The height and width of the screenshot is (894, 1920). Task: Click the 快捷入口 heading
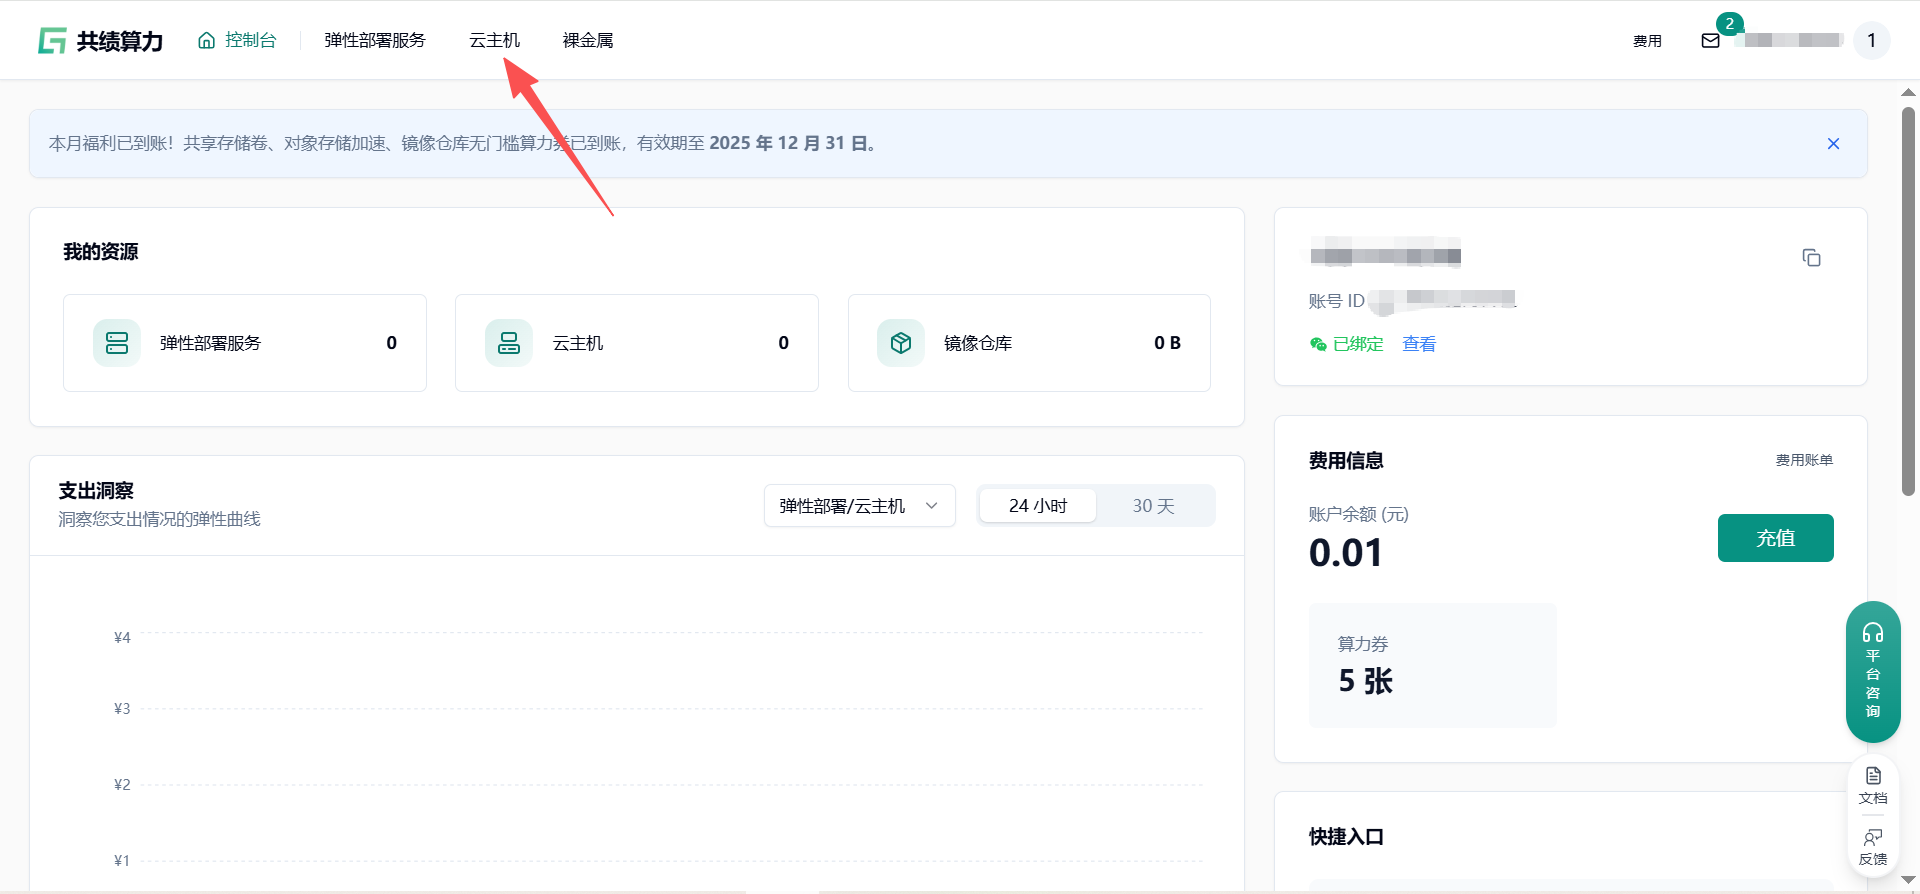coord(1346,837)
